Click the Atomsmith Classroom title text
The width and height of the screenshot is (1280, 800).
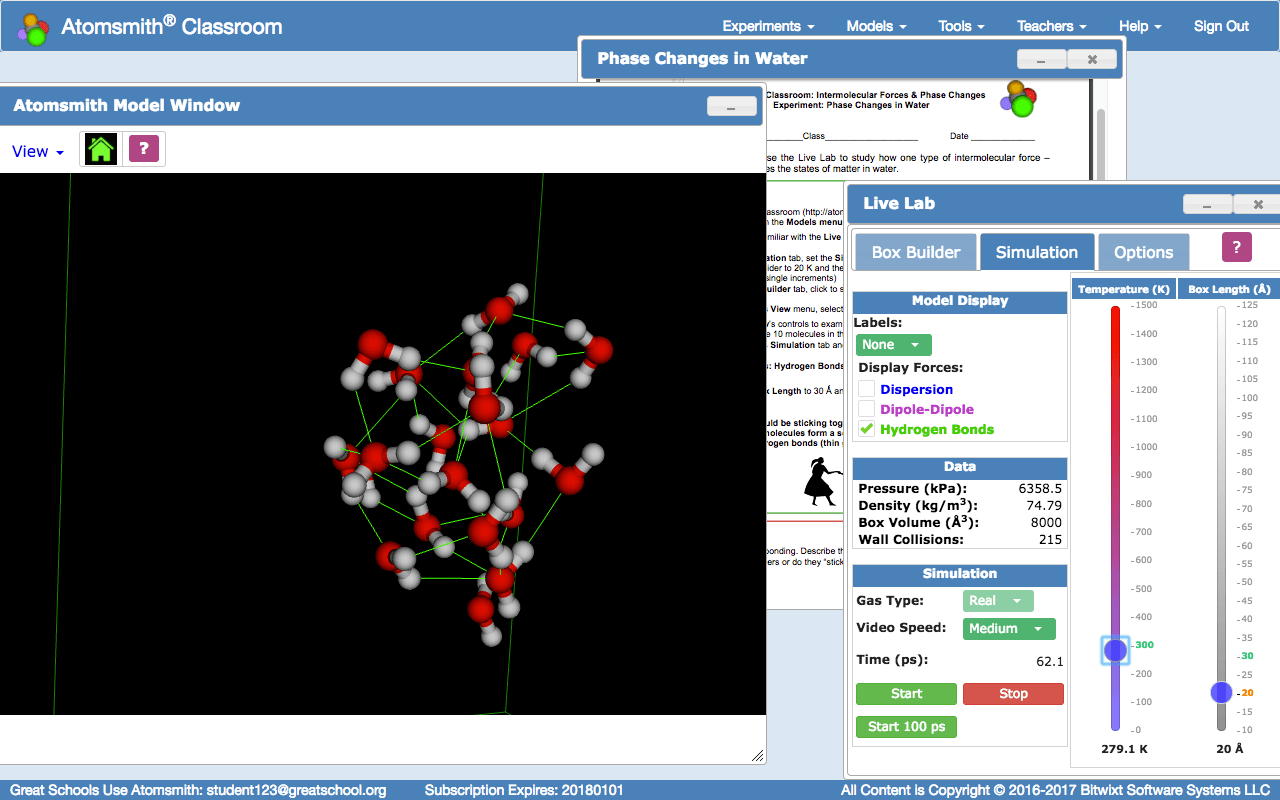pyautogui.click(x=172, y=27)
